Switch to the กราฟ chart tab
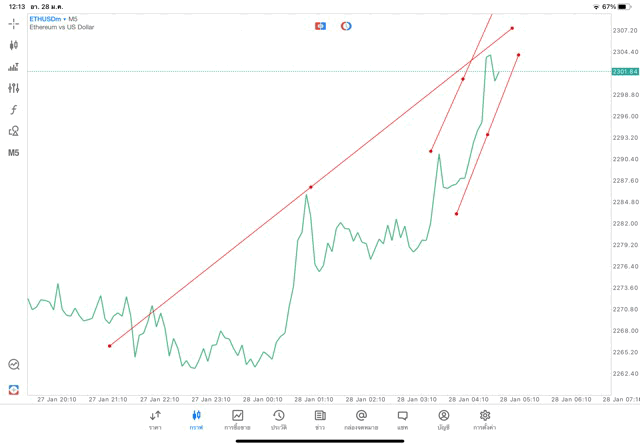 click(196, 419)
